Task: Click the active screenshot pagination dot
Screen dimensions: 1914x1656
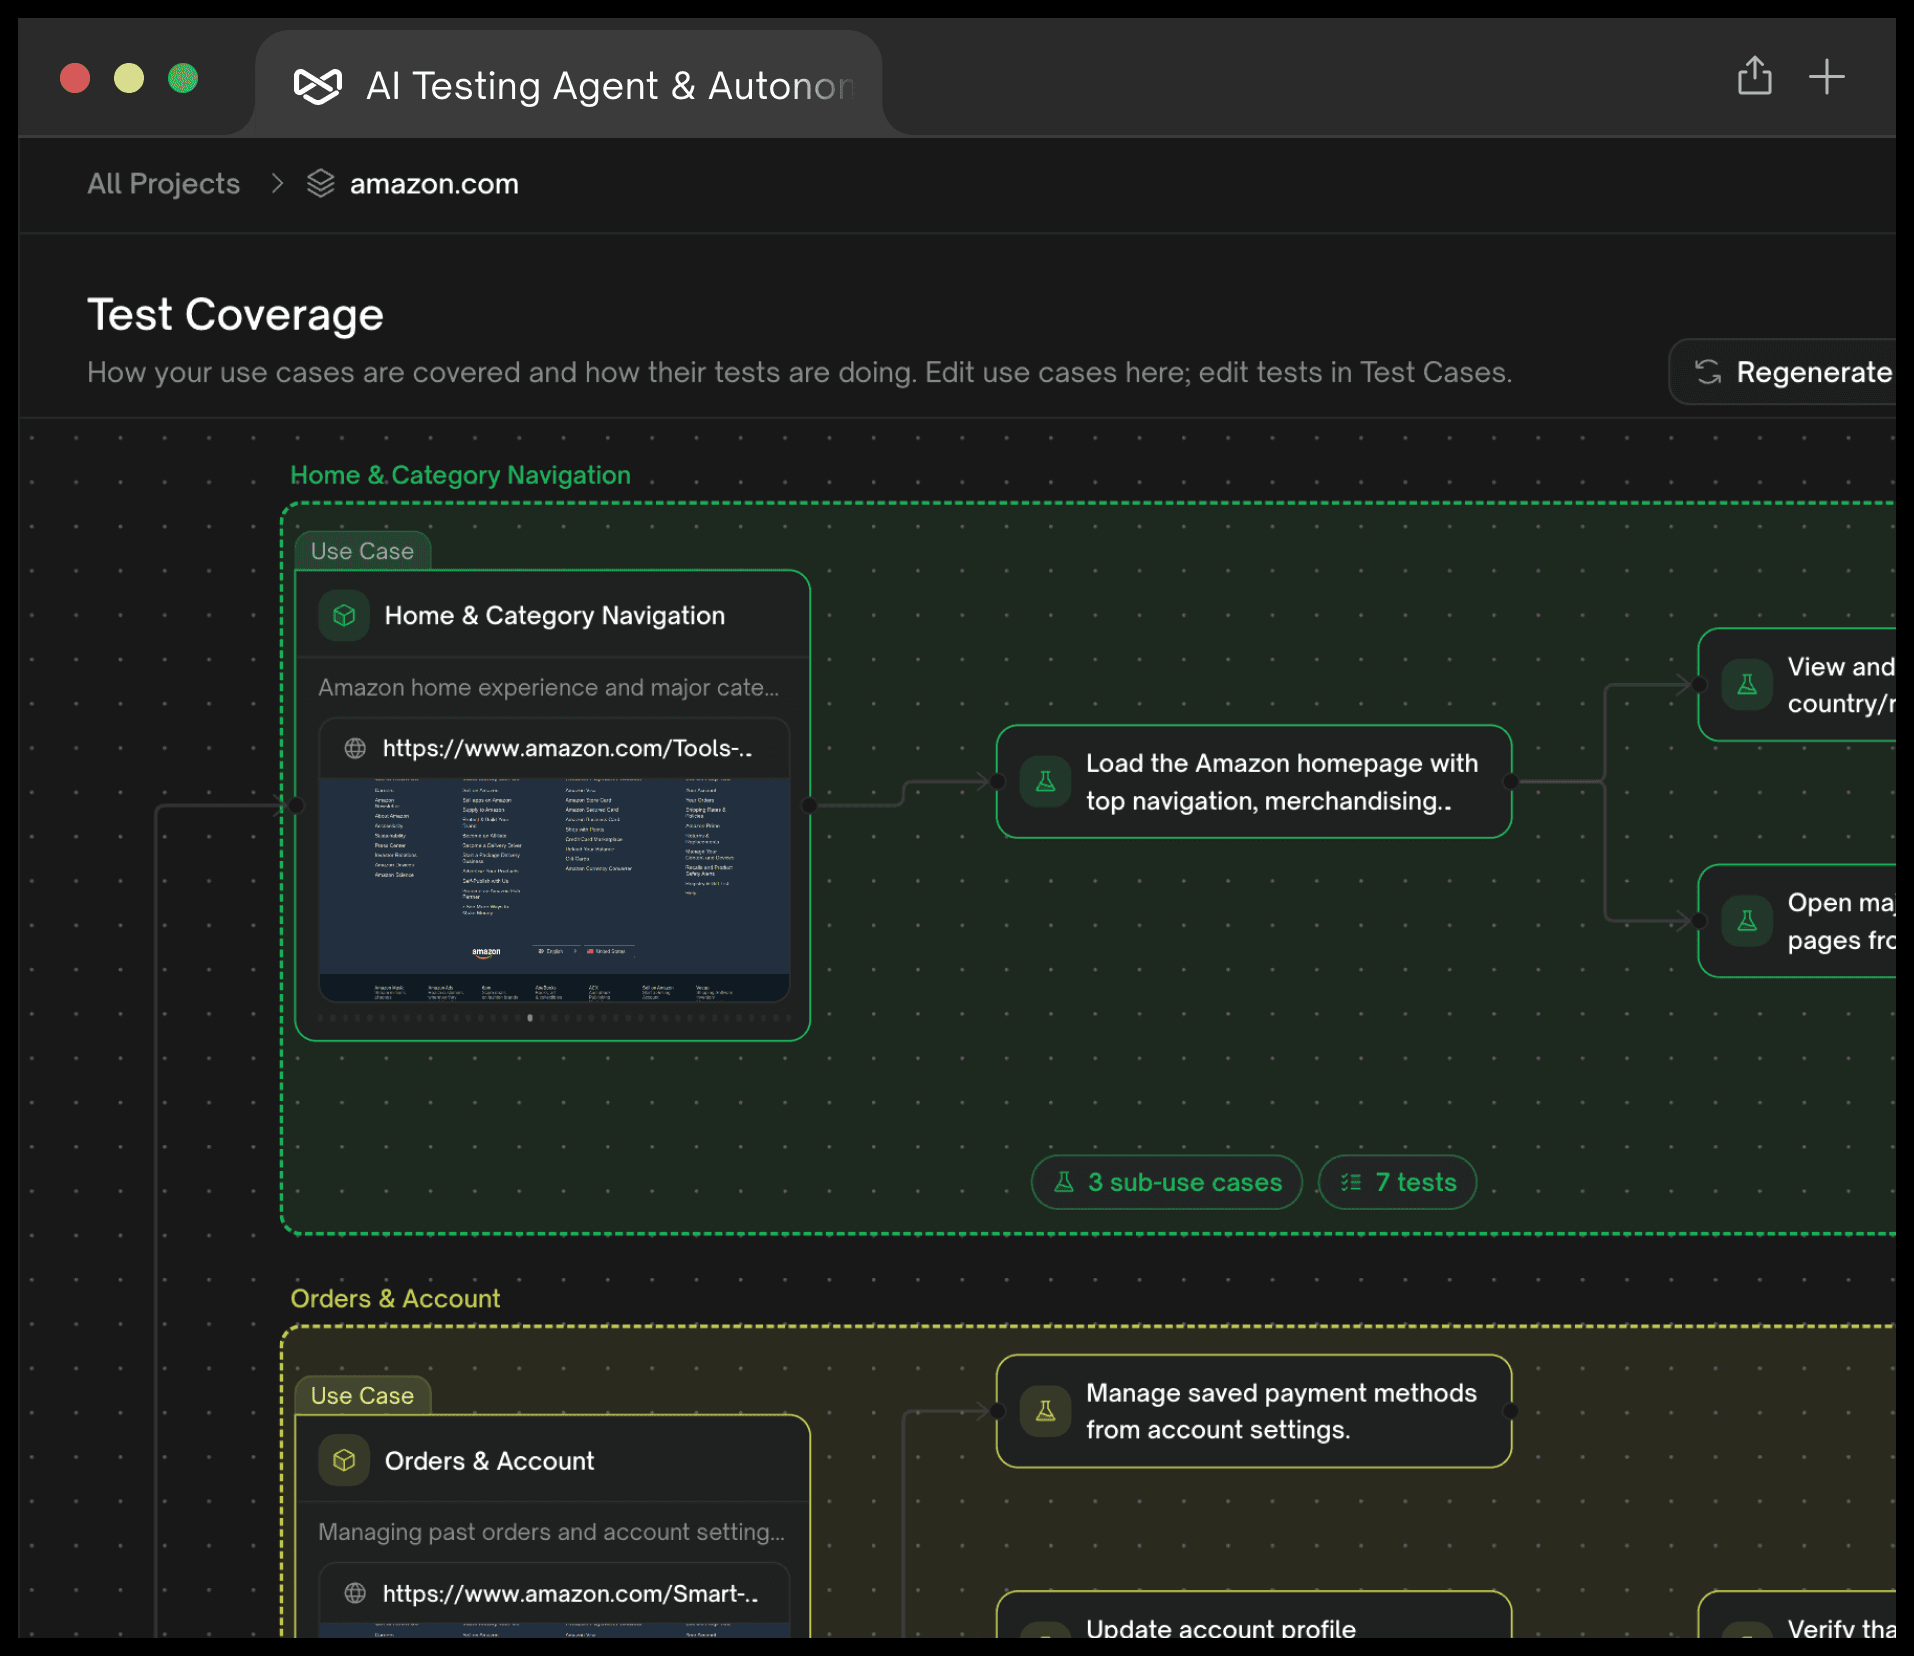Action: click(x=530, y=1018)
